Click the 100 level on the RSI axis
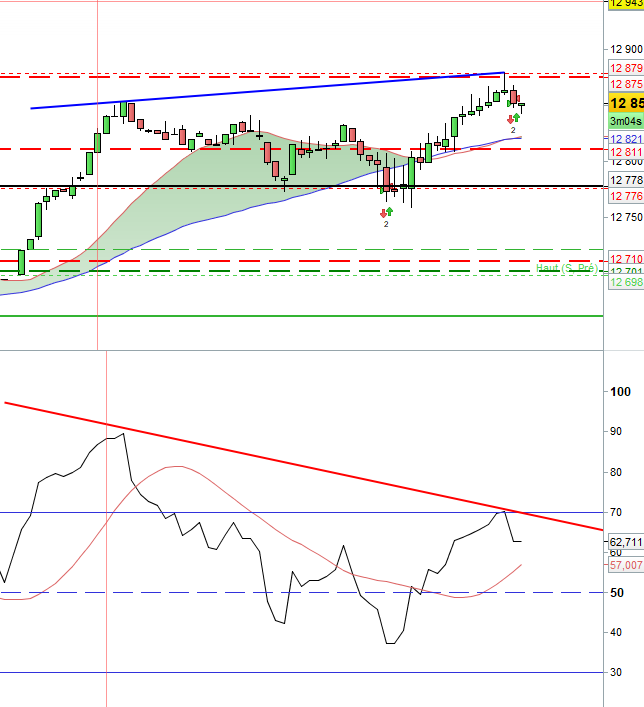The width and height of the screenshot is (644, 707). (x=620, y=392)
